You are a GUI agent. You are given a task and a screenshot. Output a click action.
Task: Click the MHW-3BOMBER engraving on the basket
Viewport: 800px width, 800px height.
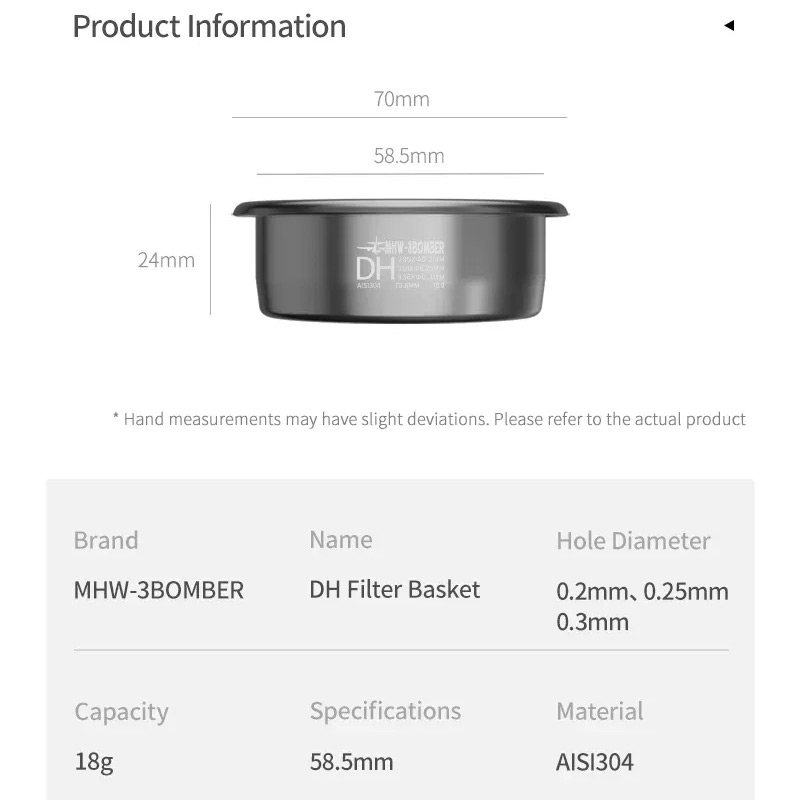pyautogui.click(x=407, y=246)
